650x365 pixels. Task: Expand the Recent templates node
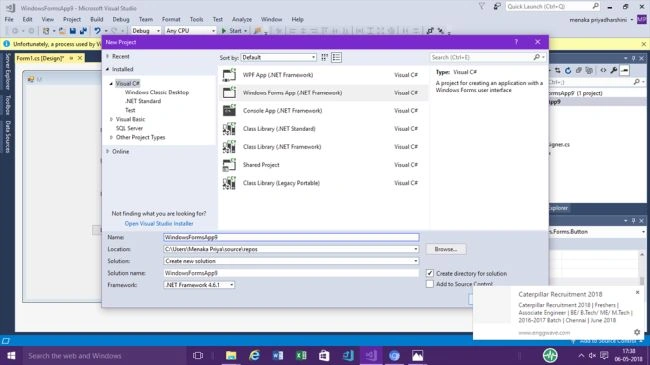click(107, 56)
